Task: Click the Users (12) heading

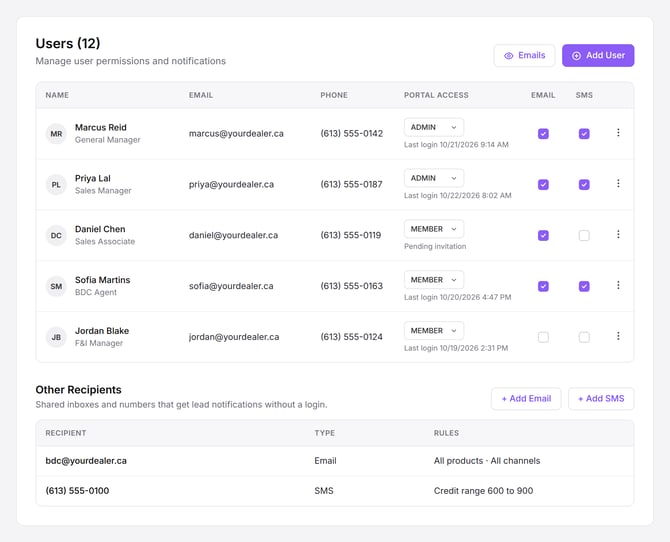Action: (68, 44)
